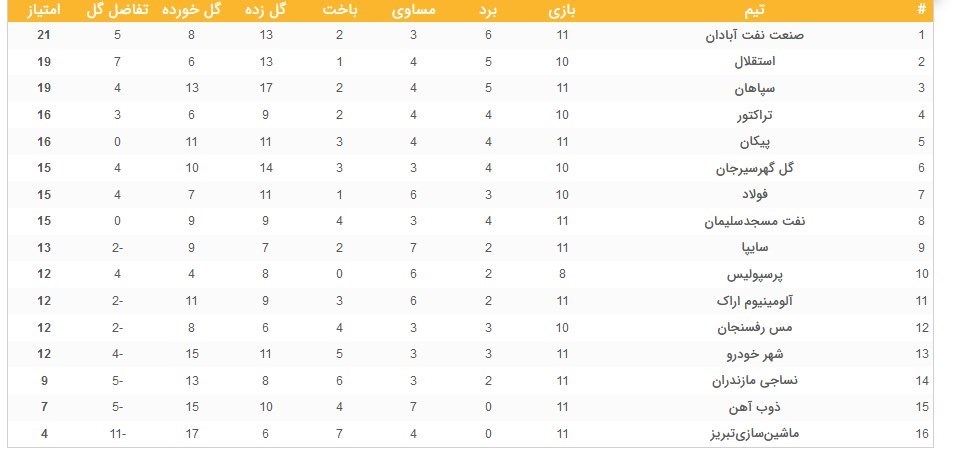954x469 pixels.
Task: Open the پرسپولیس team row
Action: click(x=774, y=274)
